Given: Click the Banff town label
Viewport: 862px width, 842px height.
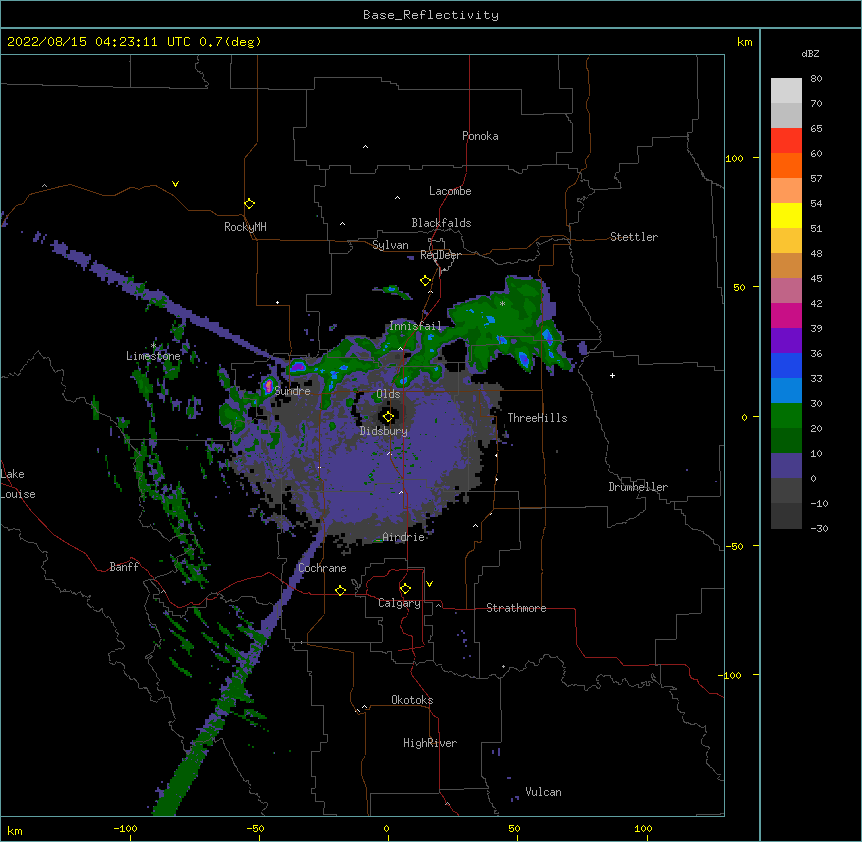Looking at the screenshot, I should click(x=124, y=567).
